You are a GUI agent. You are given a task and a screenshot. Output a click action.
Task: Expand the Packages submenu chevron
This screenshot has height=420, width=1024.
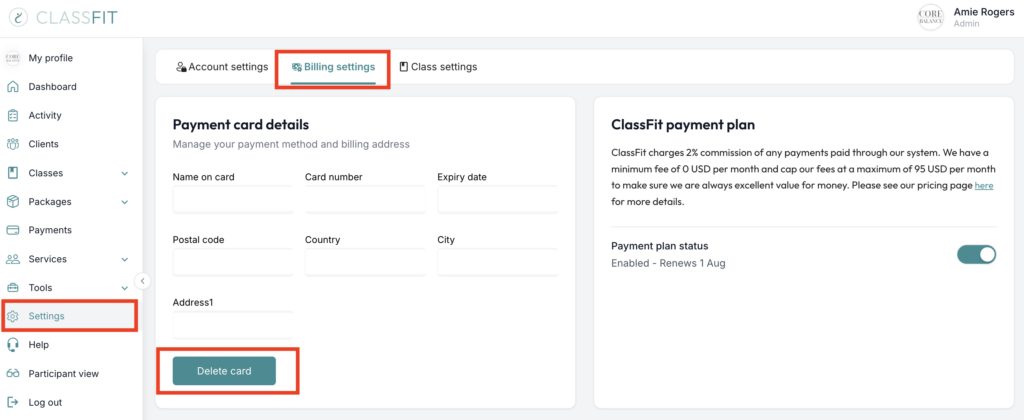125,202
